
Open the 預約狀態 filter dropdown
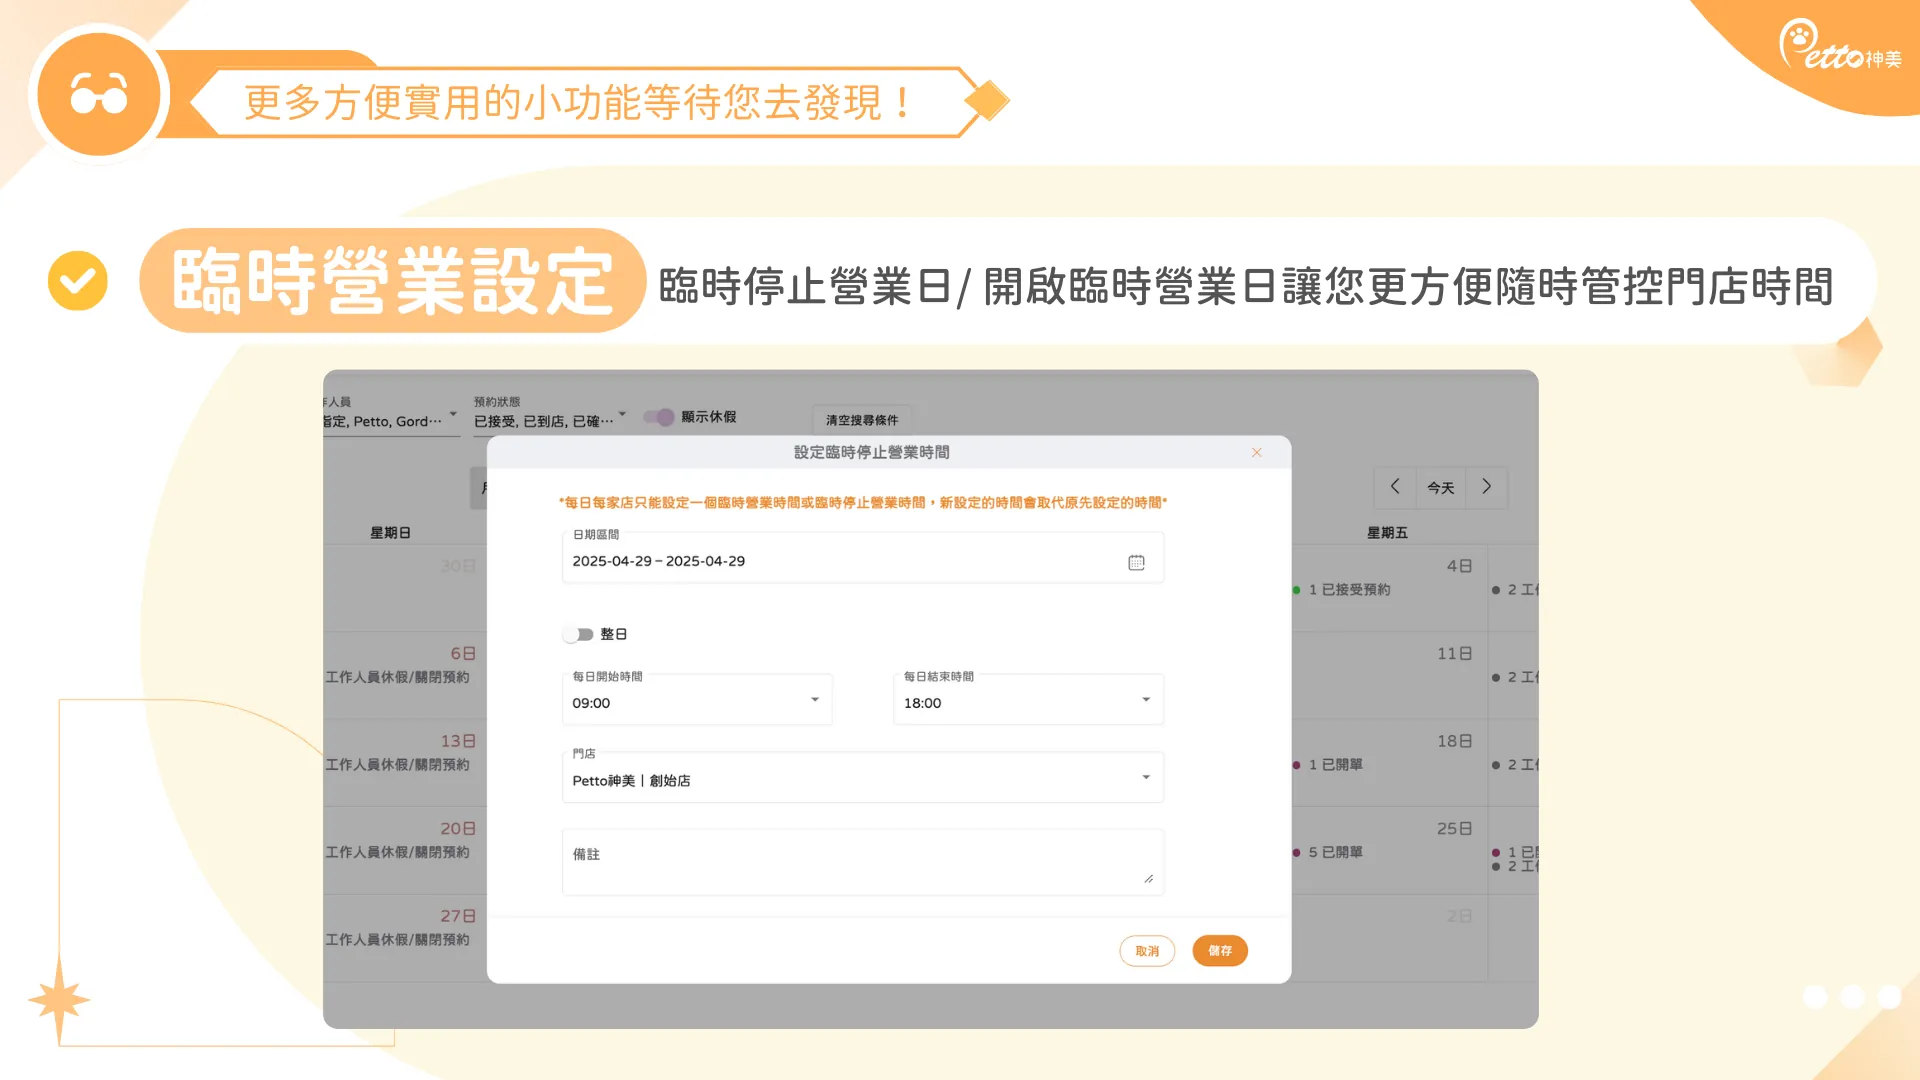pyautogui.click(x=550, y=415)
